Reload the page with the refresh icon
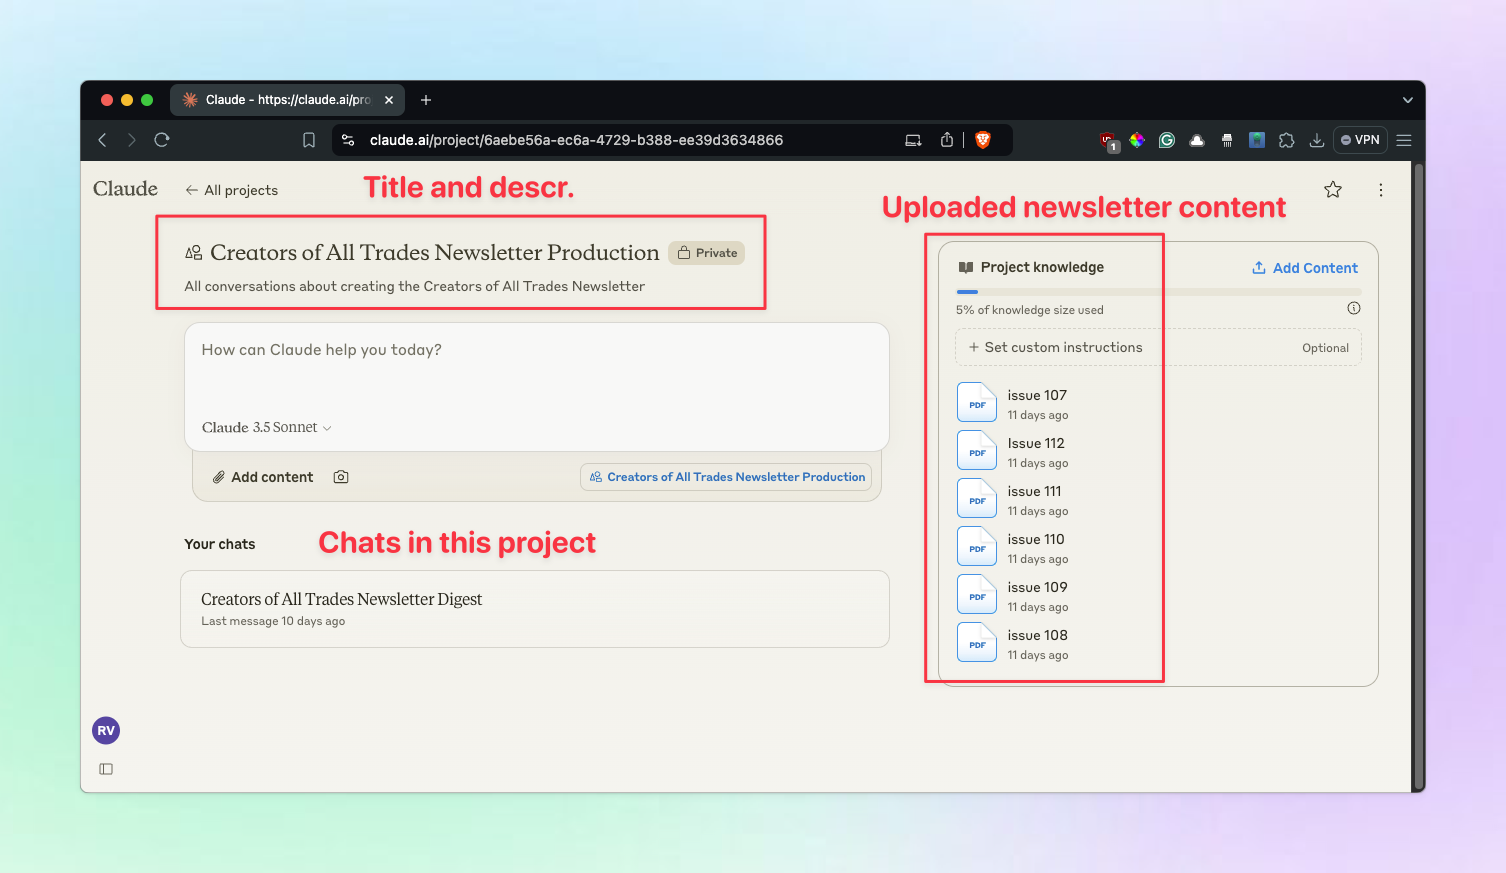Image resolution: width=1506 pixels, height=873 pixels. (162, 140)
